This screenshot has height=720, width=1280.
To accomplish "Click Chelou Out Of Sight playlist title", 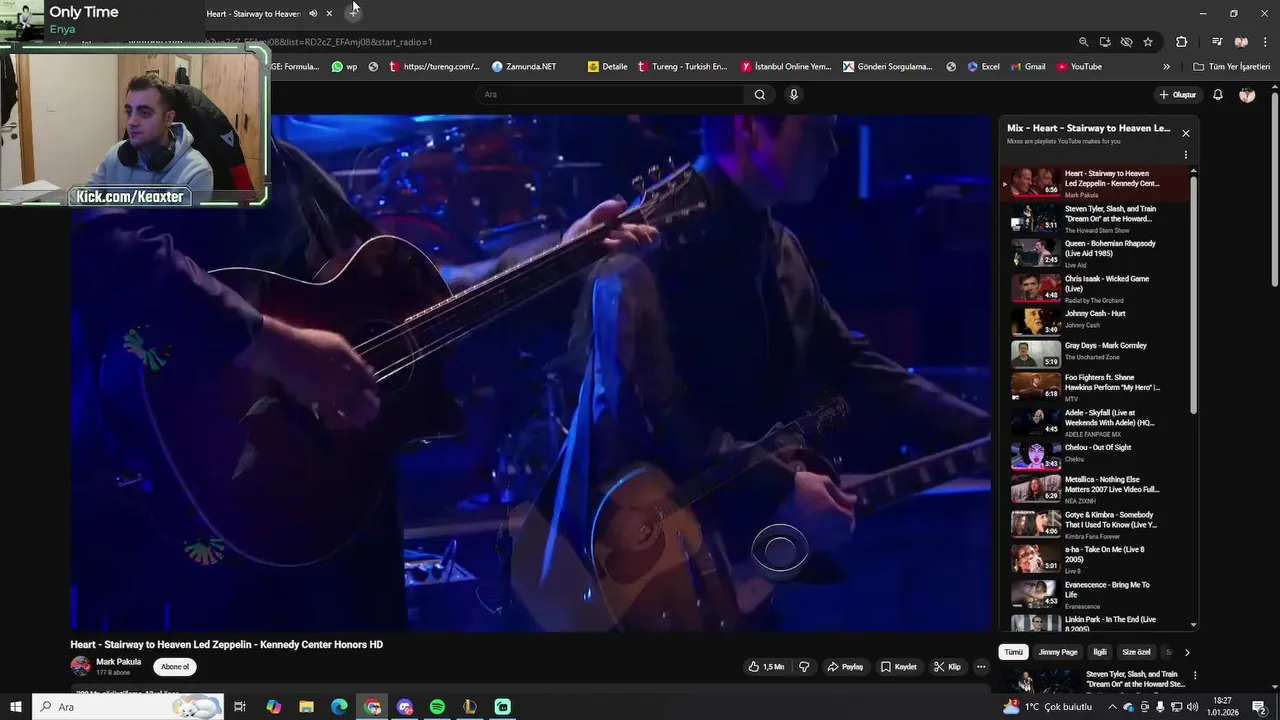I will [1097, 447].
